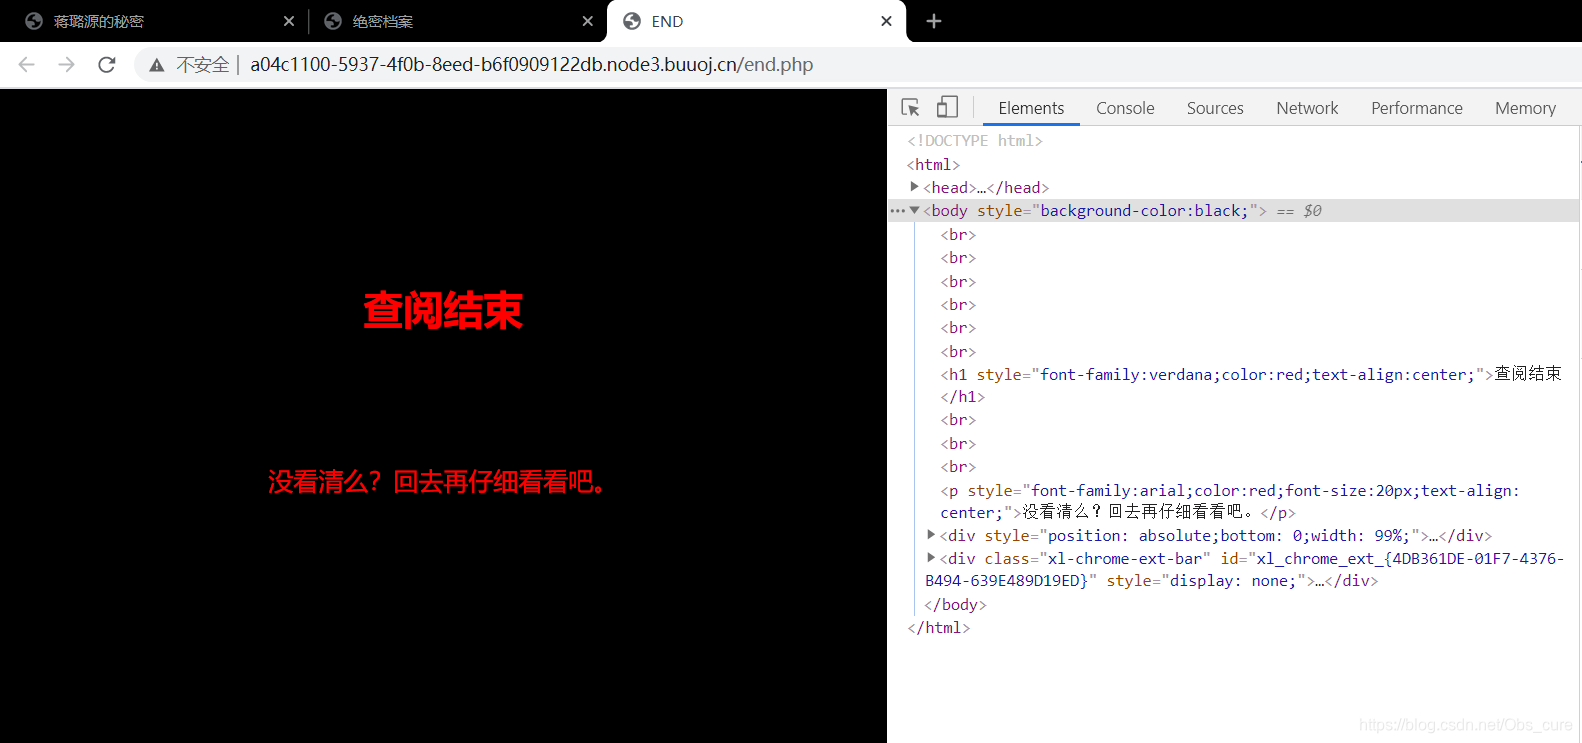Switch to the Sources panel

point(1215,108)
